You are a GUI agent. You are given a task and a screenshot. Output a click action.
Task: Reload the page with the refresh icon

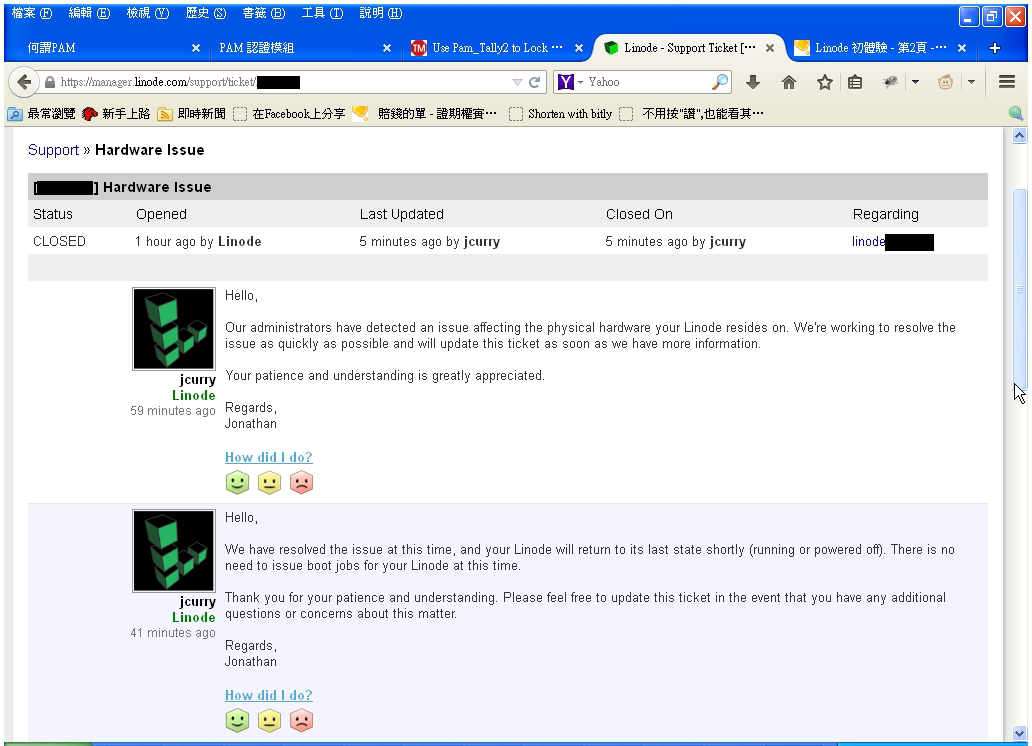click(534, 82)
